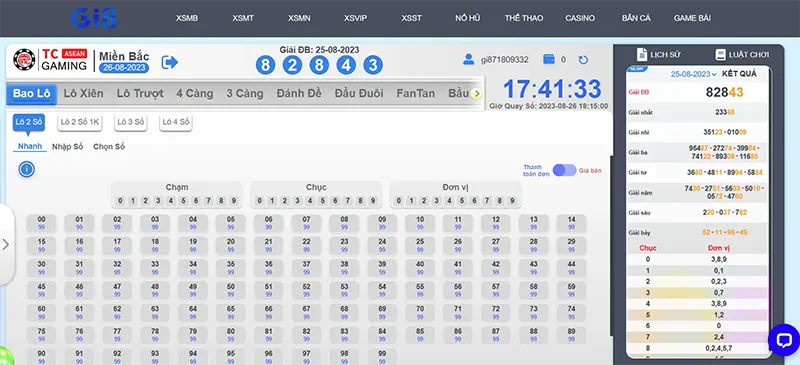Open Luật Chơi rules icon

720,54
